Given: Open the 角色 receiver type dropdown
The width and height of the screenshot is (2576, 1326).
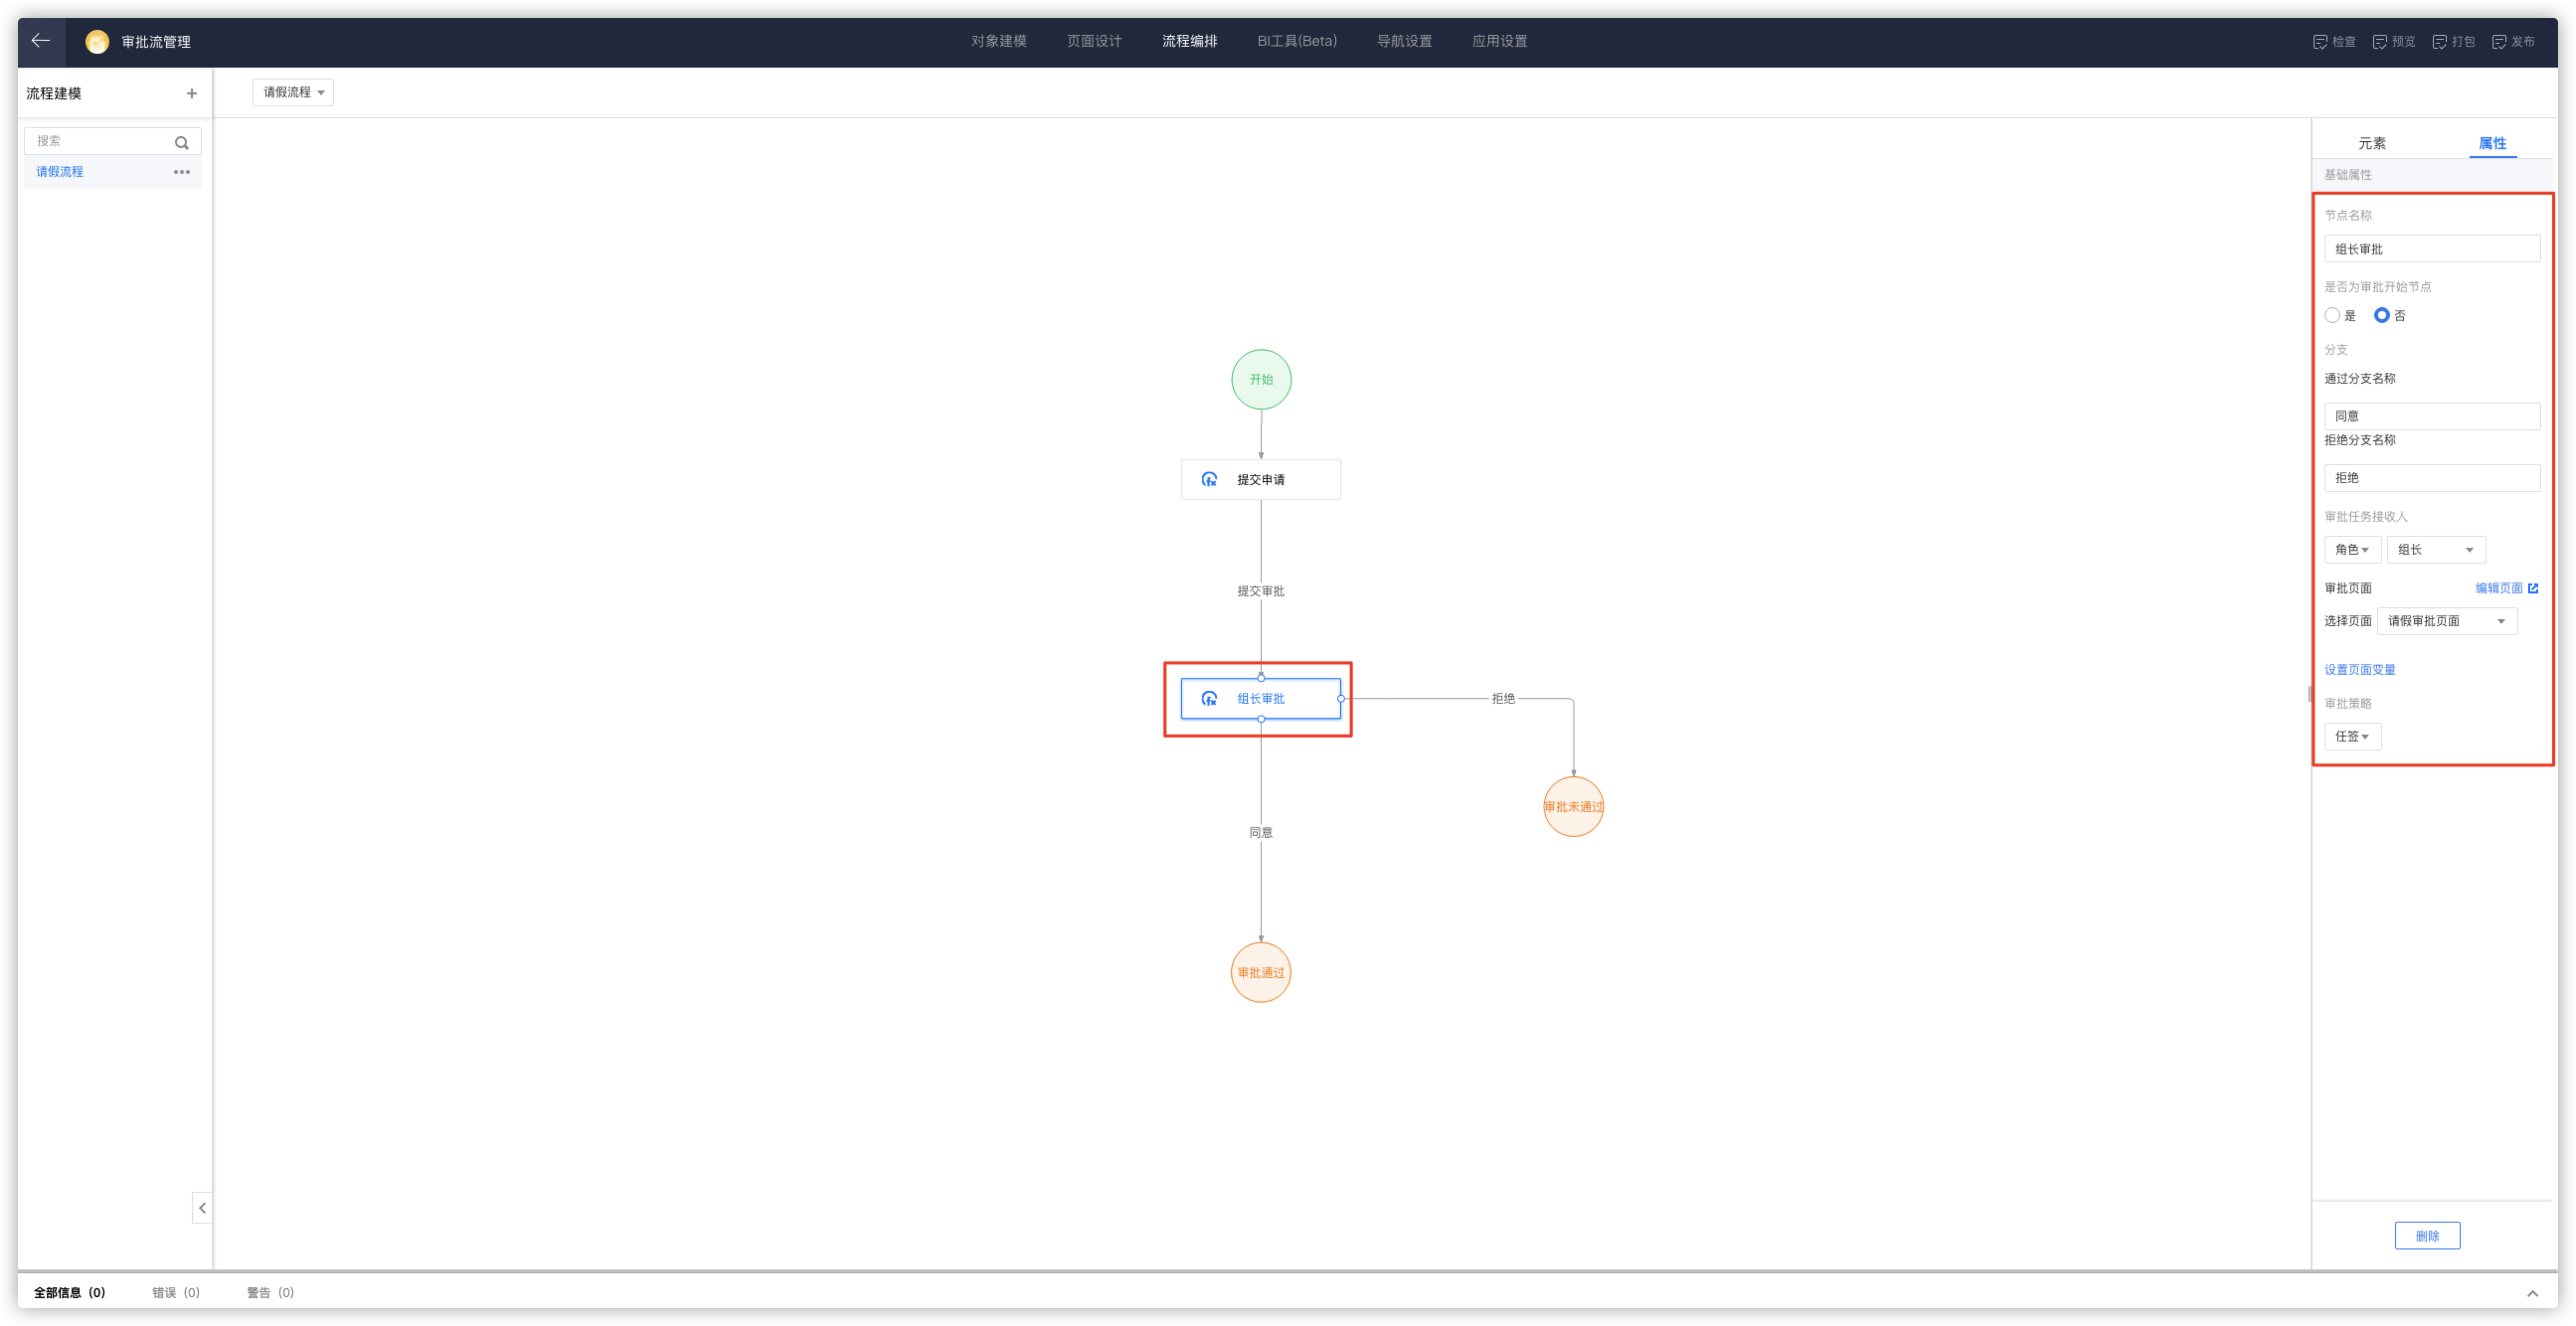Looking at the screenshot, I should point(2352,549).
